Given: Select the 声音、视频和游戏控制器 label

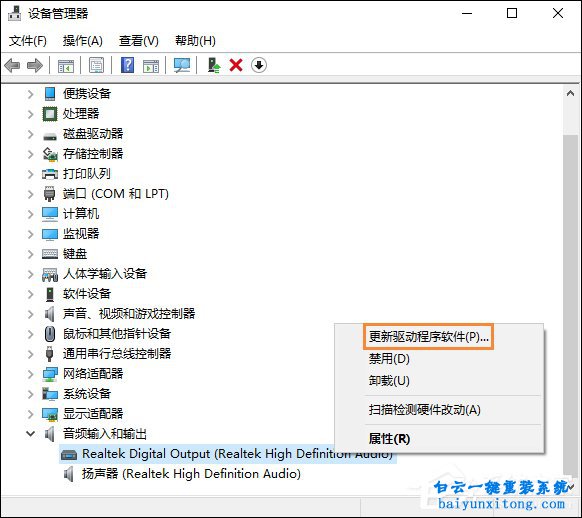Looking at the screenshot, I should 129,314.
